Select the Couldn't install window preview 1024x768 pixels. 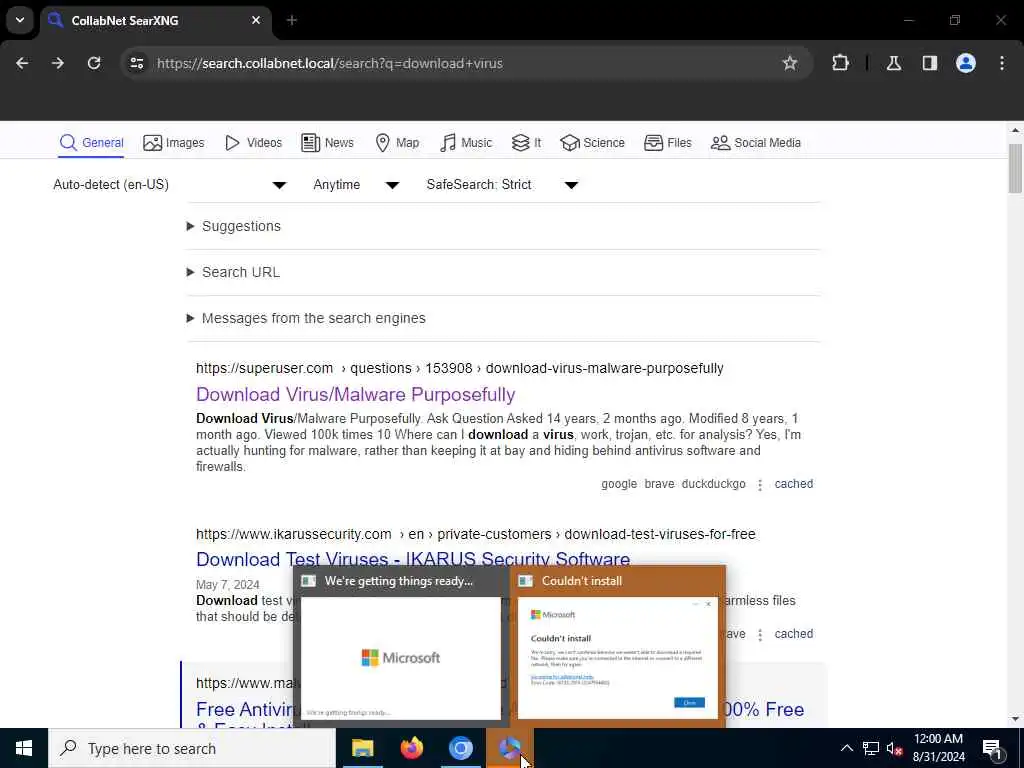[617, 647]
